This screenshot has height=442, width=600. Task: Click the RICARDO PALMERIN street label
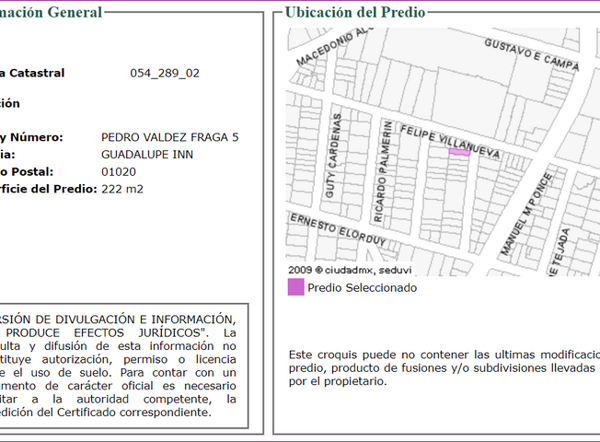[x=383, y=172]
